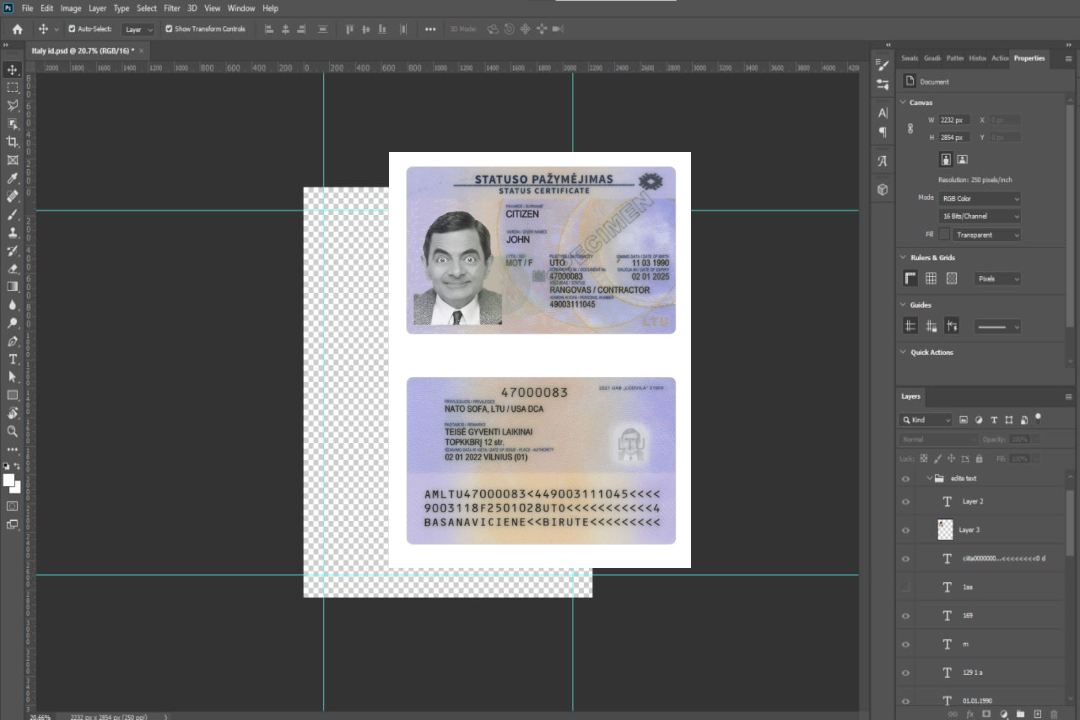Screen dimensions: 1080x720
Task: Collapse the Quick Actions section
Action: pos(903,352)
